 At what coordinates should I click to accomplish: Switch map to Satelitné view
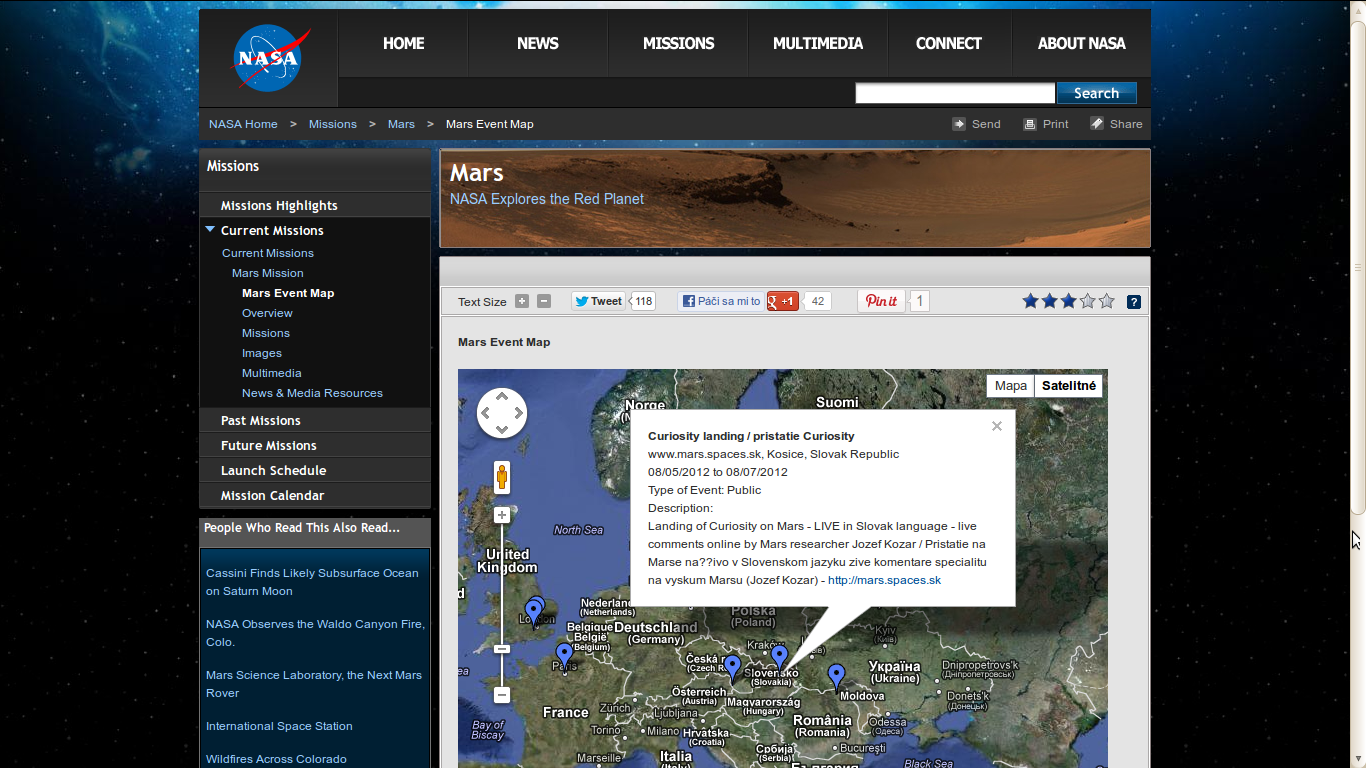(x=1068, y=386)
